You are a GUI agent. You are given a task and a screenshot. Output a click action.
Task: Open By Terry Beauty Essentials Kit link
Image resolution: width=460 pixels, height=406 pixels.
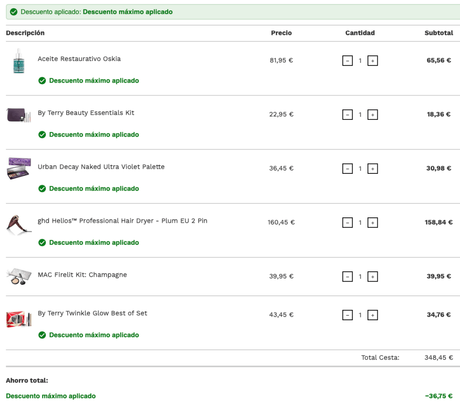pos(86,113)
